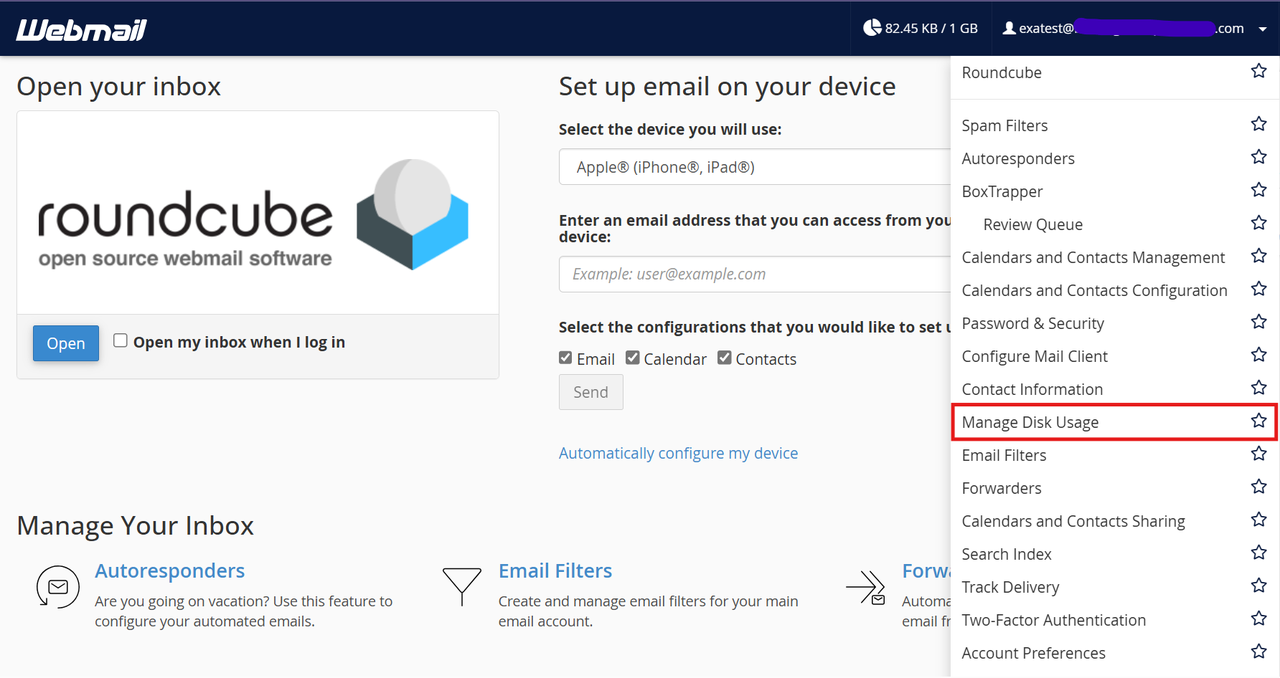Star the Spam Filters entry
The image size is (1280, 678).
[x=1259, y=124]
